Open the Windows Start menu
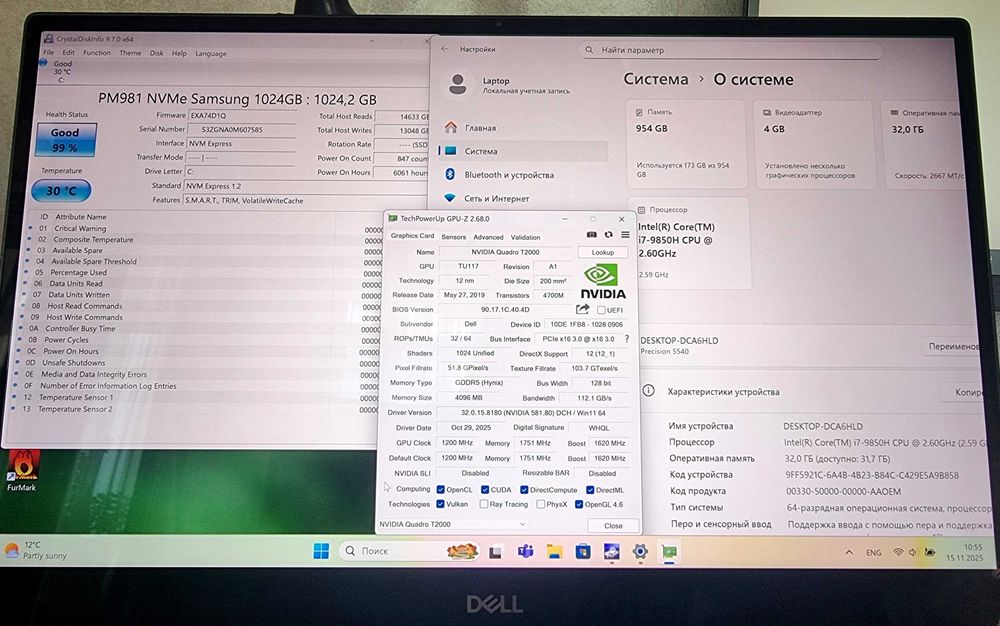The width and height of the screenshot is (1000, 626). (x=321, y=551)
